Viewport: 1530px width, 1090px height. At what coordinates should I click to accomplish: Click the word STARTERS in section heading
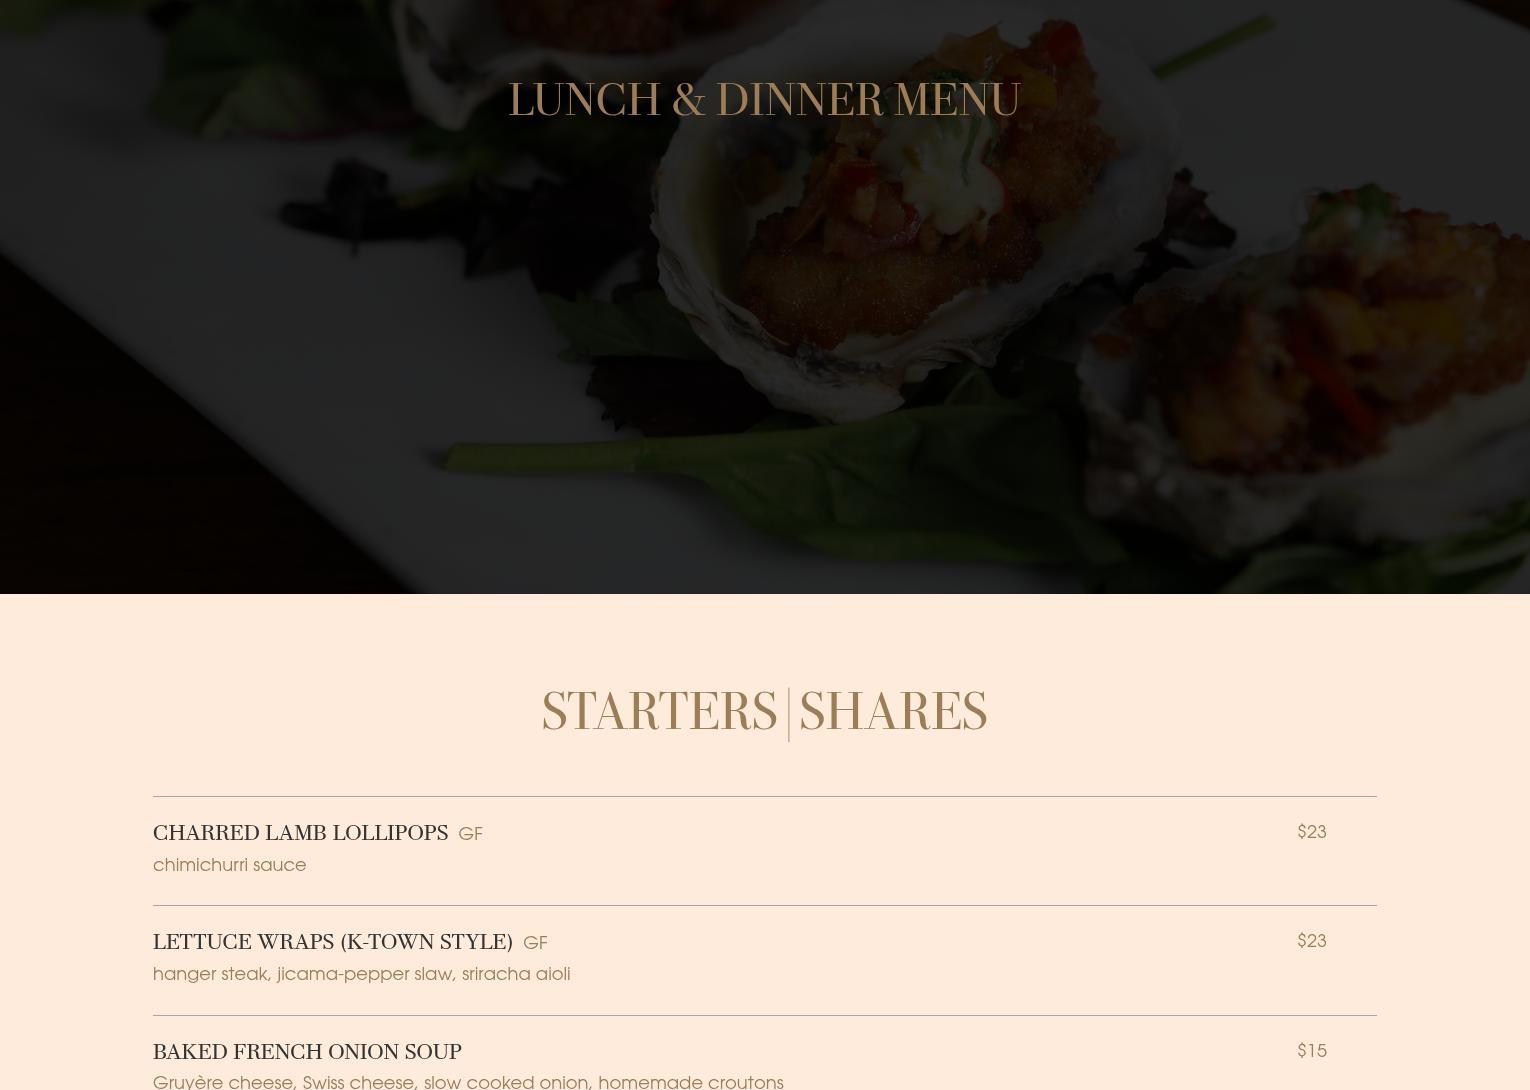(659, 712)
